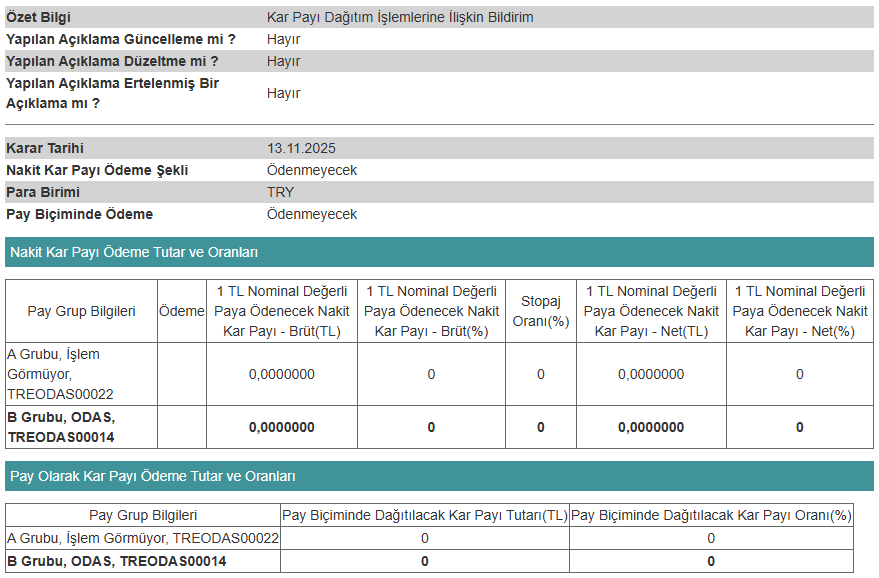The height and width of the screenshot is (578, 879).
Task: Click the Para Birimi value TRY
Action: (x=280, y=192)
